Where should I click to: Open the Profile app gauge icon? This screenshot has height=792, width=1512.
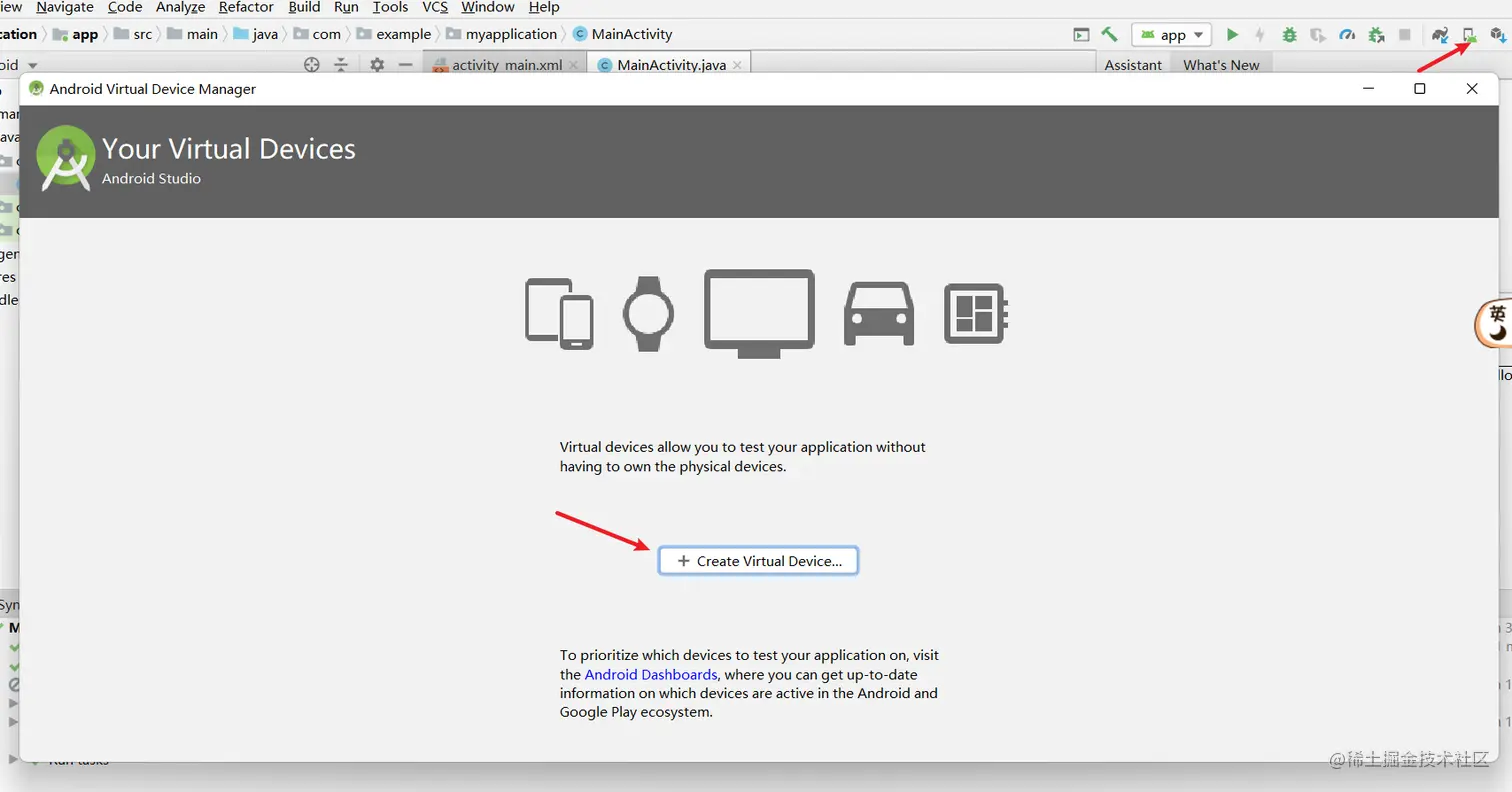[x=1347, y=35]
